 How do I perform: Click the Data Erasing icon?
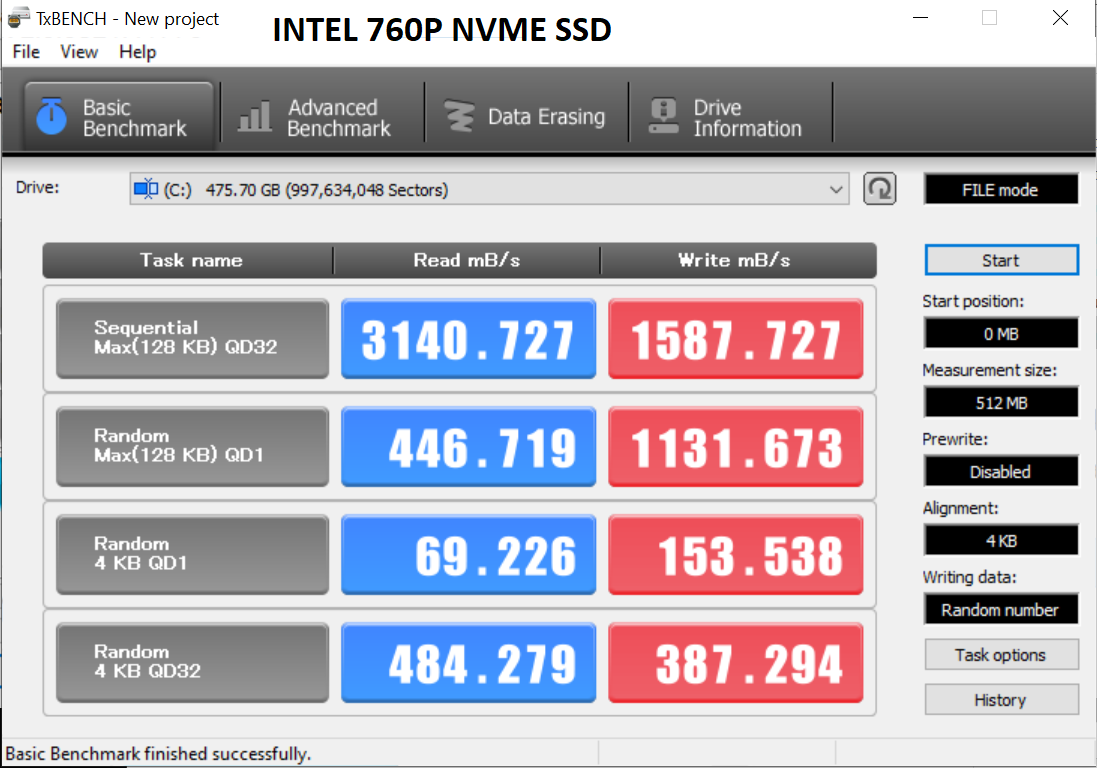459,117
